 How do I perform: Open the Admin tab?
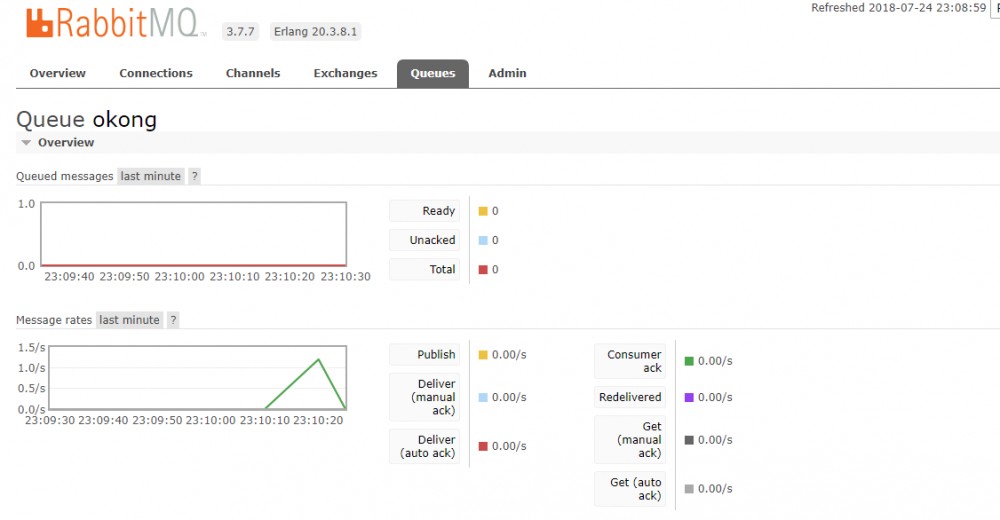pos(507,73)
